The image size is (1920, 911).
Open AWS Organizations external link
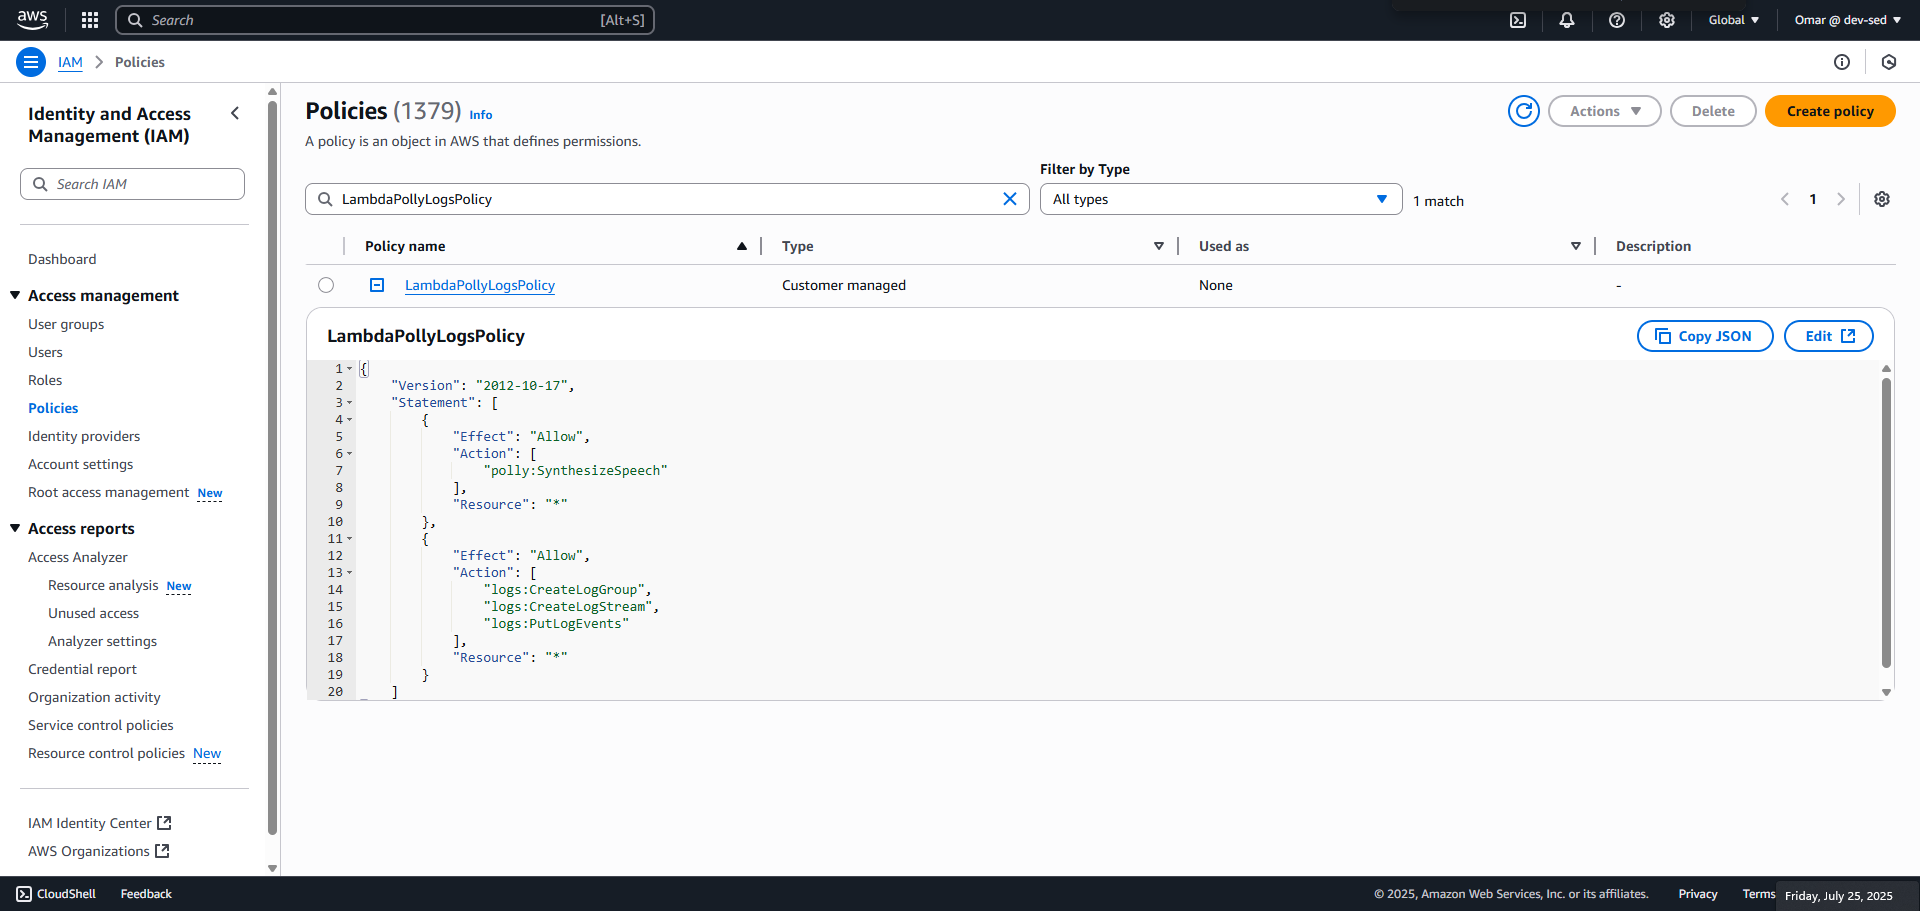(x=99, y=851)
